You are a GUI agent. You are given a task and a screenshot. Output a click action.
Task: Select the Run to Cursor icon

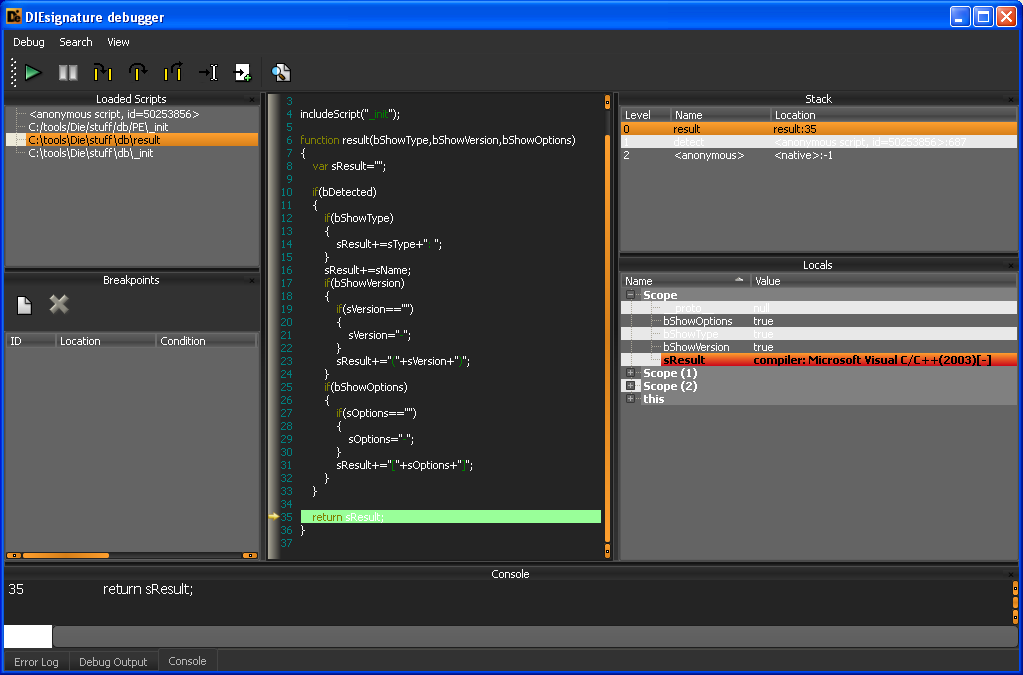208,72
